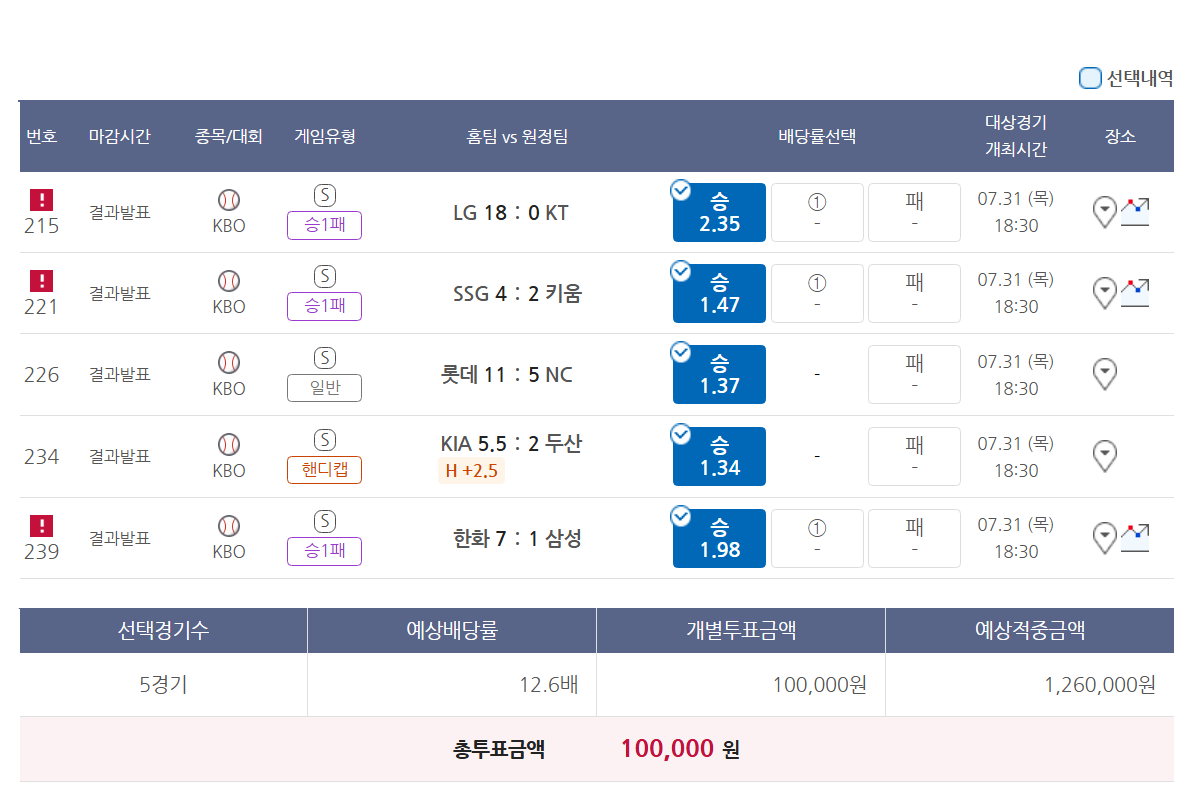The image size is (1187, 800).
Task: Deselect 승 1.98 for 한화 vs 삼성
Action: pos(719,538)
